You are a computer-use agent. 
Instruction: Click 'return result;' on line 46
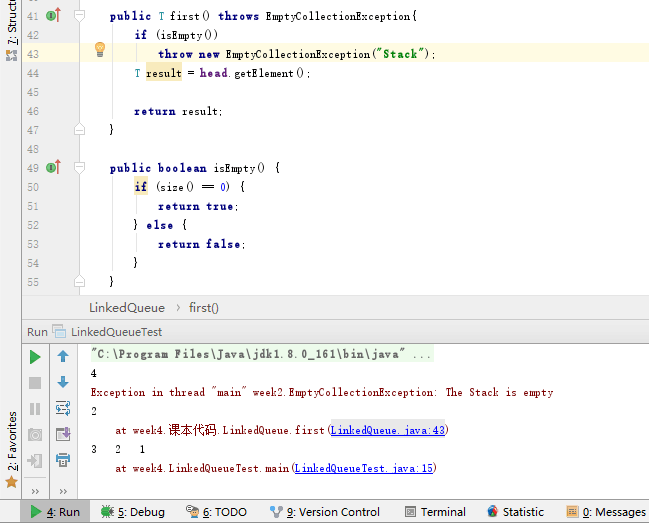click(178, 111)
